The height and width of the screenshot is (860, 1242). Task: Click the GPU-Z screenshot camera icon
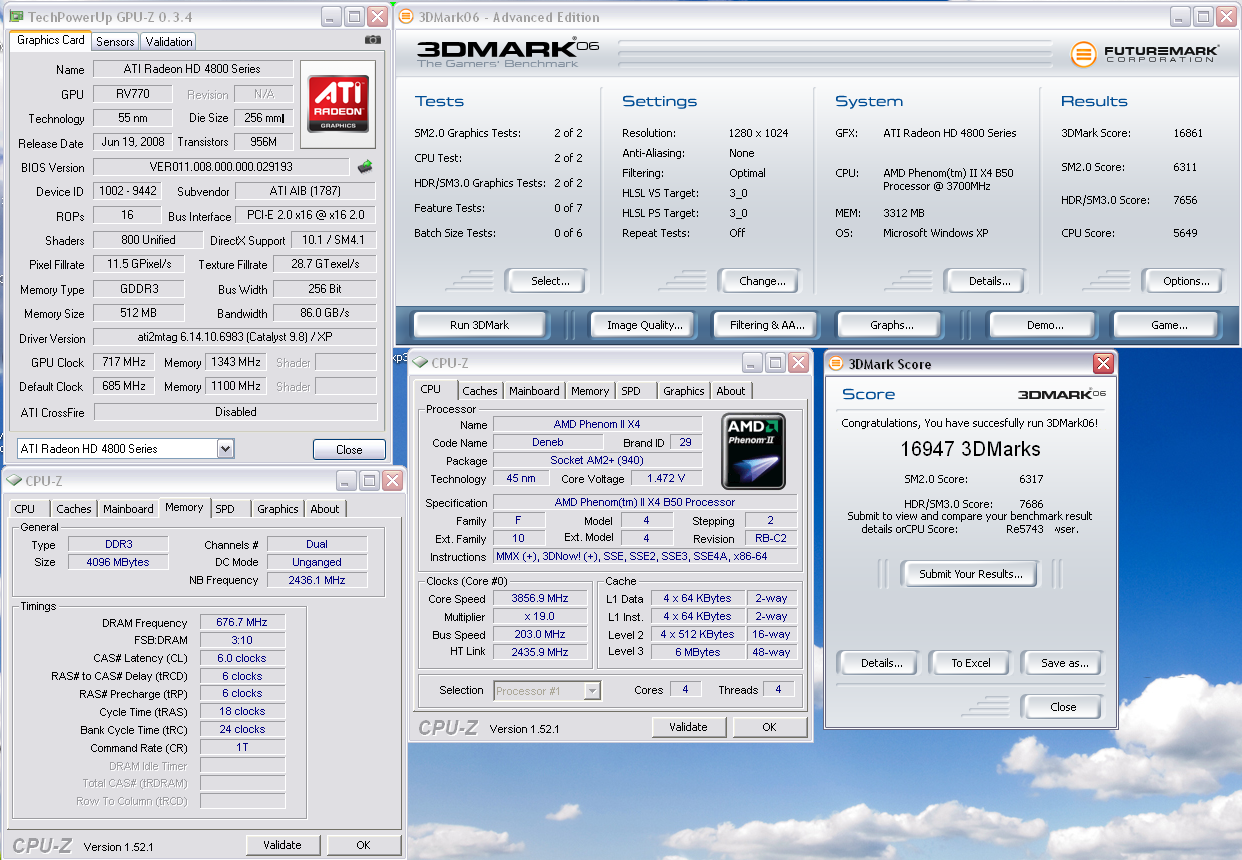tap(372, 40)
